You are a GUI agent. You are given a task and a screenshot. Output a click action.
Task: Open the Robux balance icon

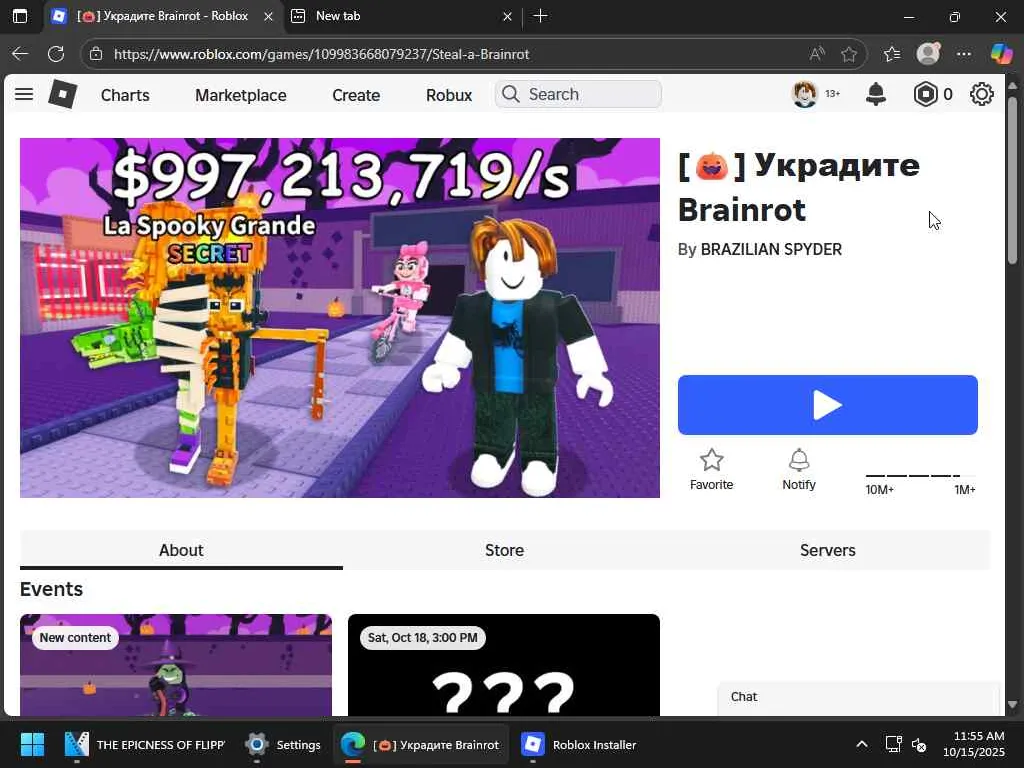pyautogui.click(x=925, y=95)
